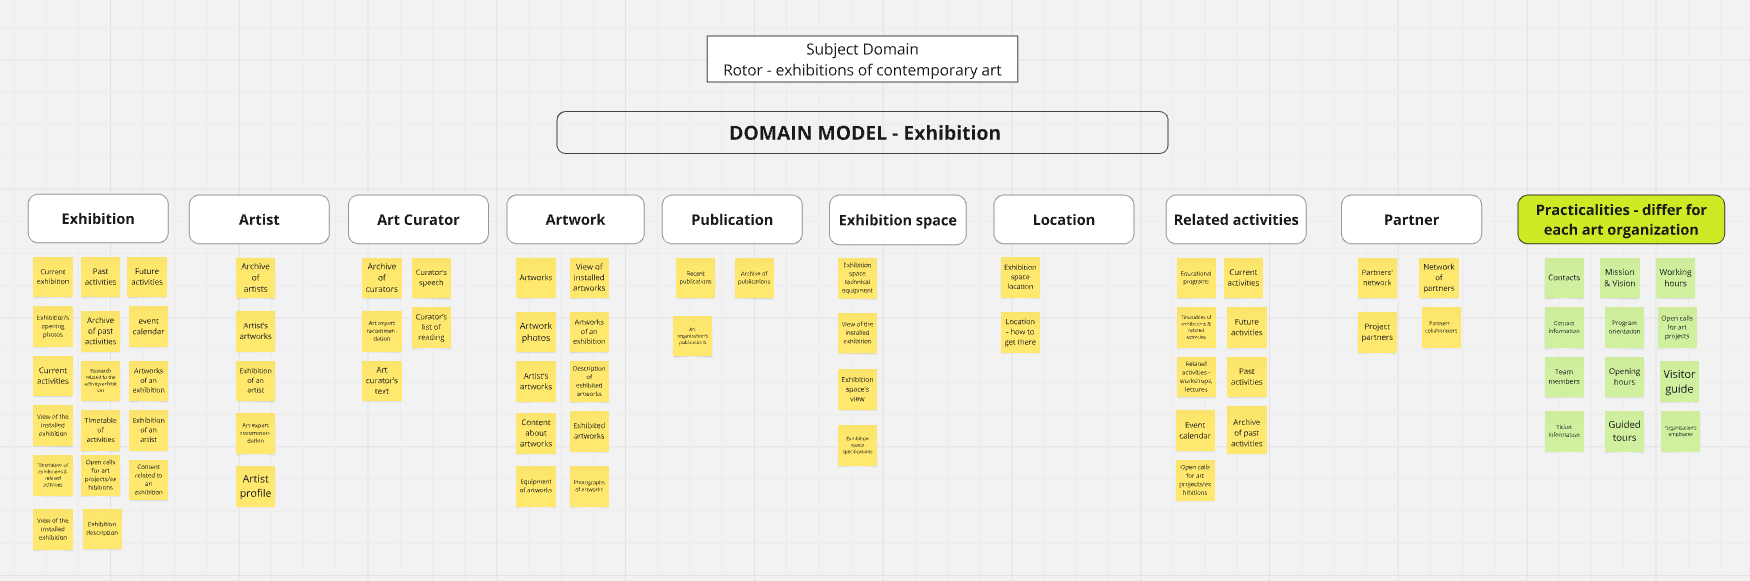This screenshot has width=1750, height=581.
Task: Select 'Content related to an exhibition' note
Action: 148,479
